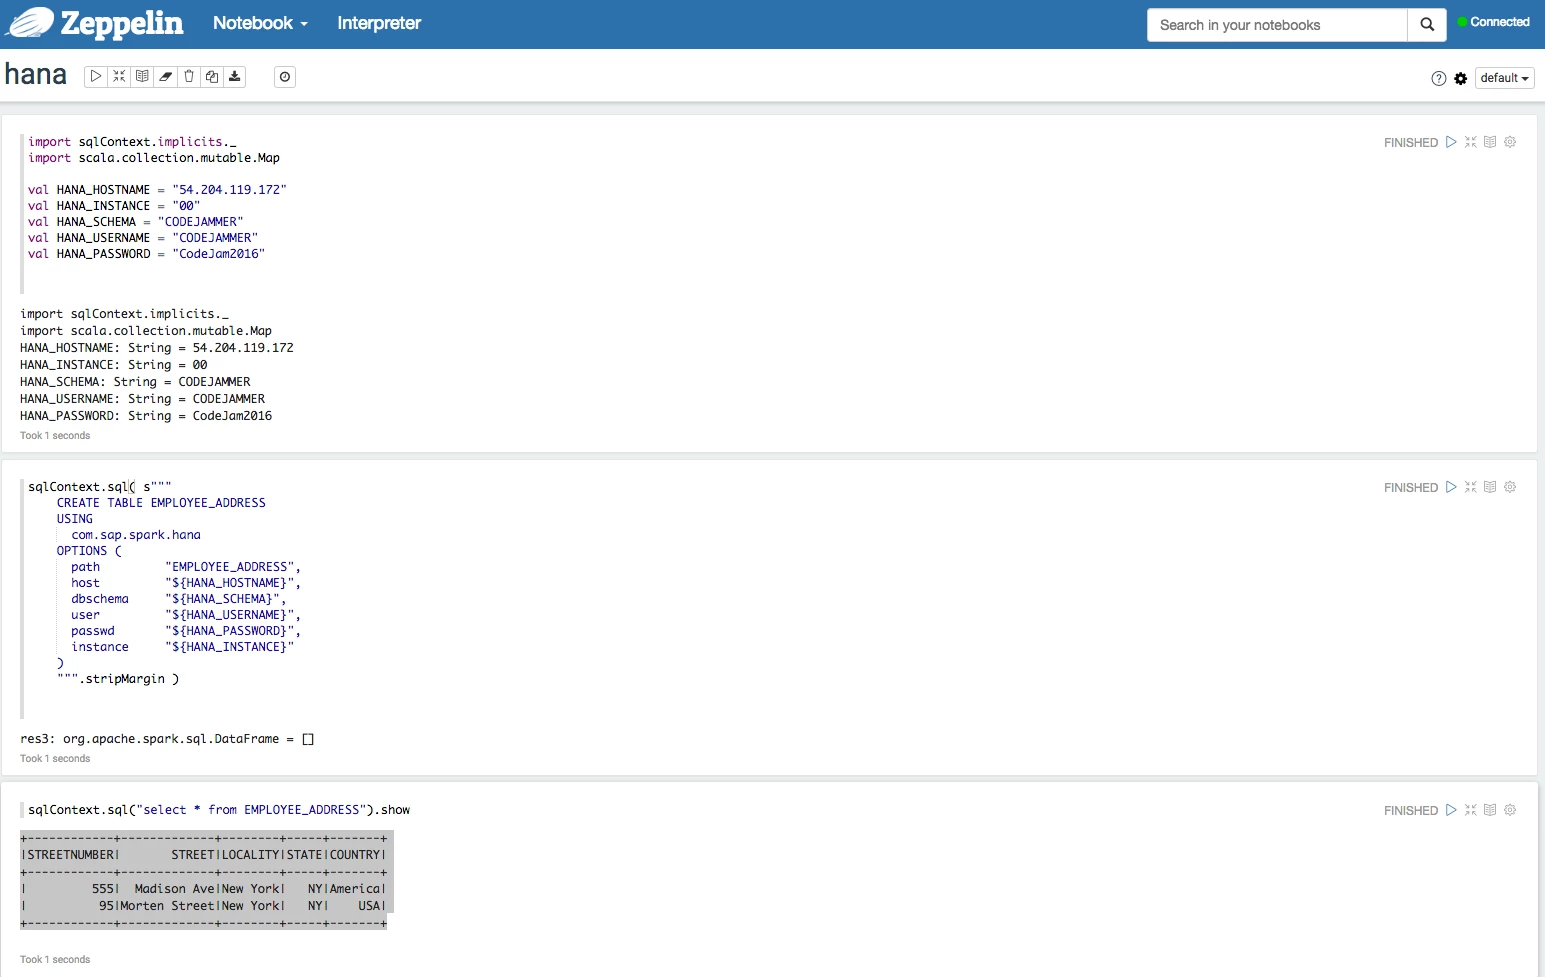Click the Madison Ave row in output table
The height and width of the screenshot is (977, 1545).
(203, 889)
